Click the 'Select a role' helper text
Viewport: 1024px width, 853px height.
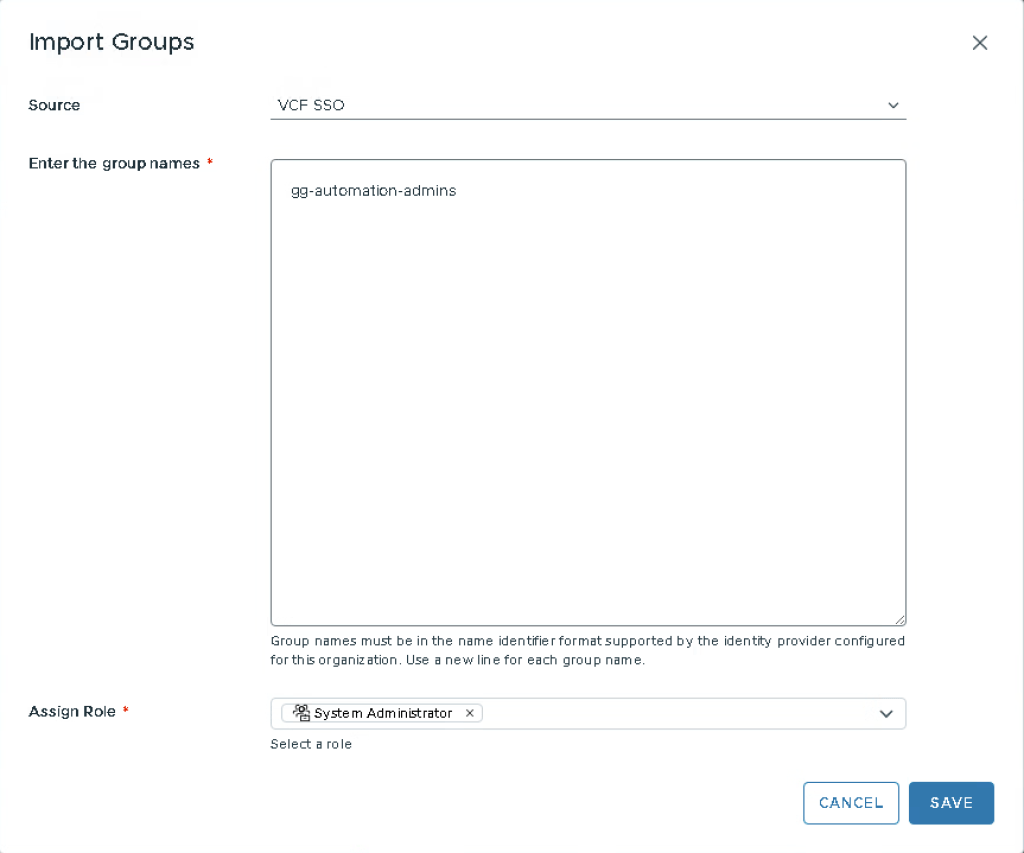[x=311, y=744]
